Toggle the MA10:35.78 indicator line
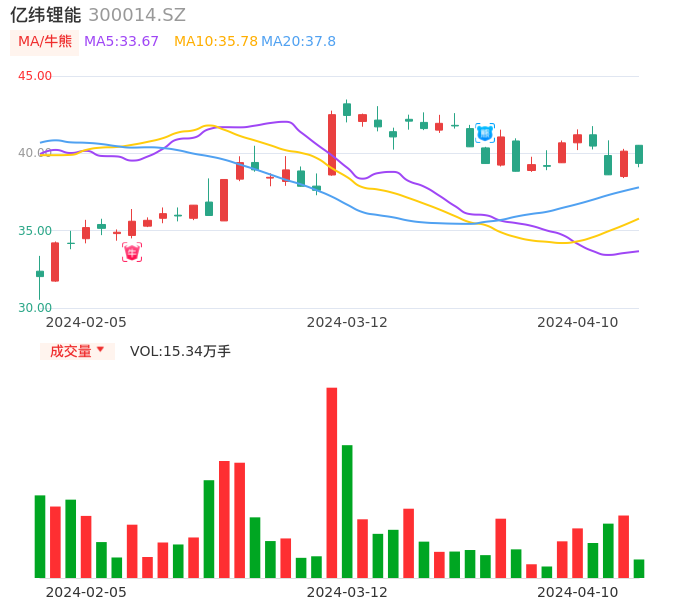The height and width of the screenshot is (606, 686). click(215, 41)
